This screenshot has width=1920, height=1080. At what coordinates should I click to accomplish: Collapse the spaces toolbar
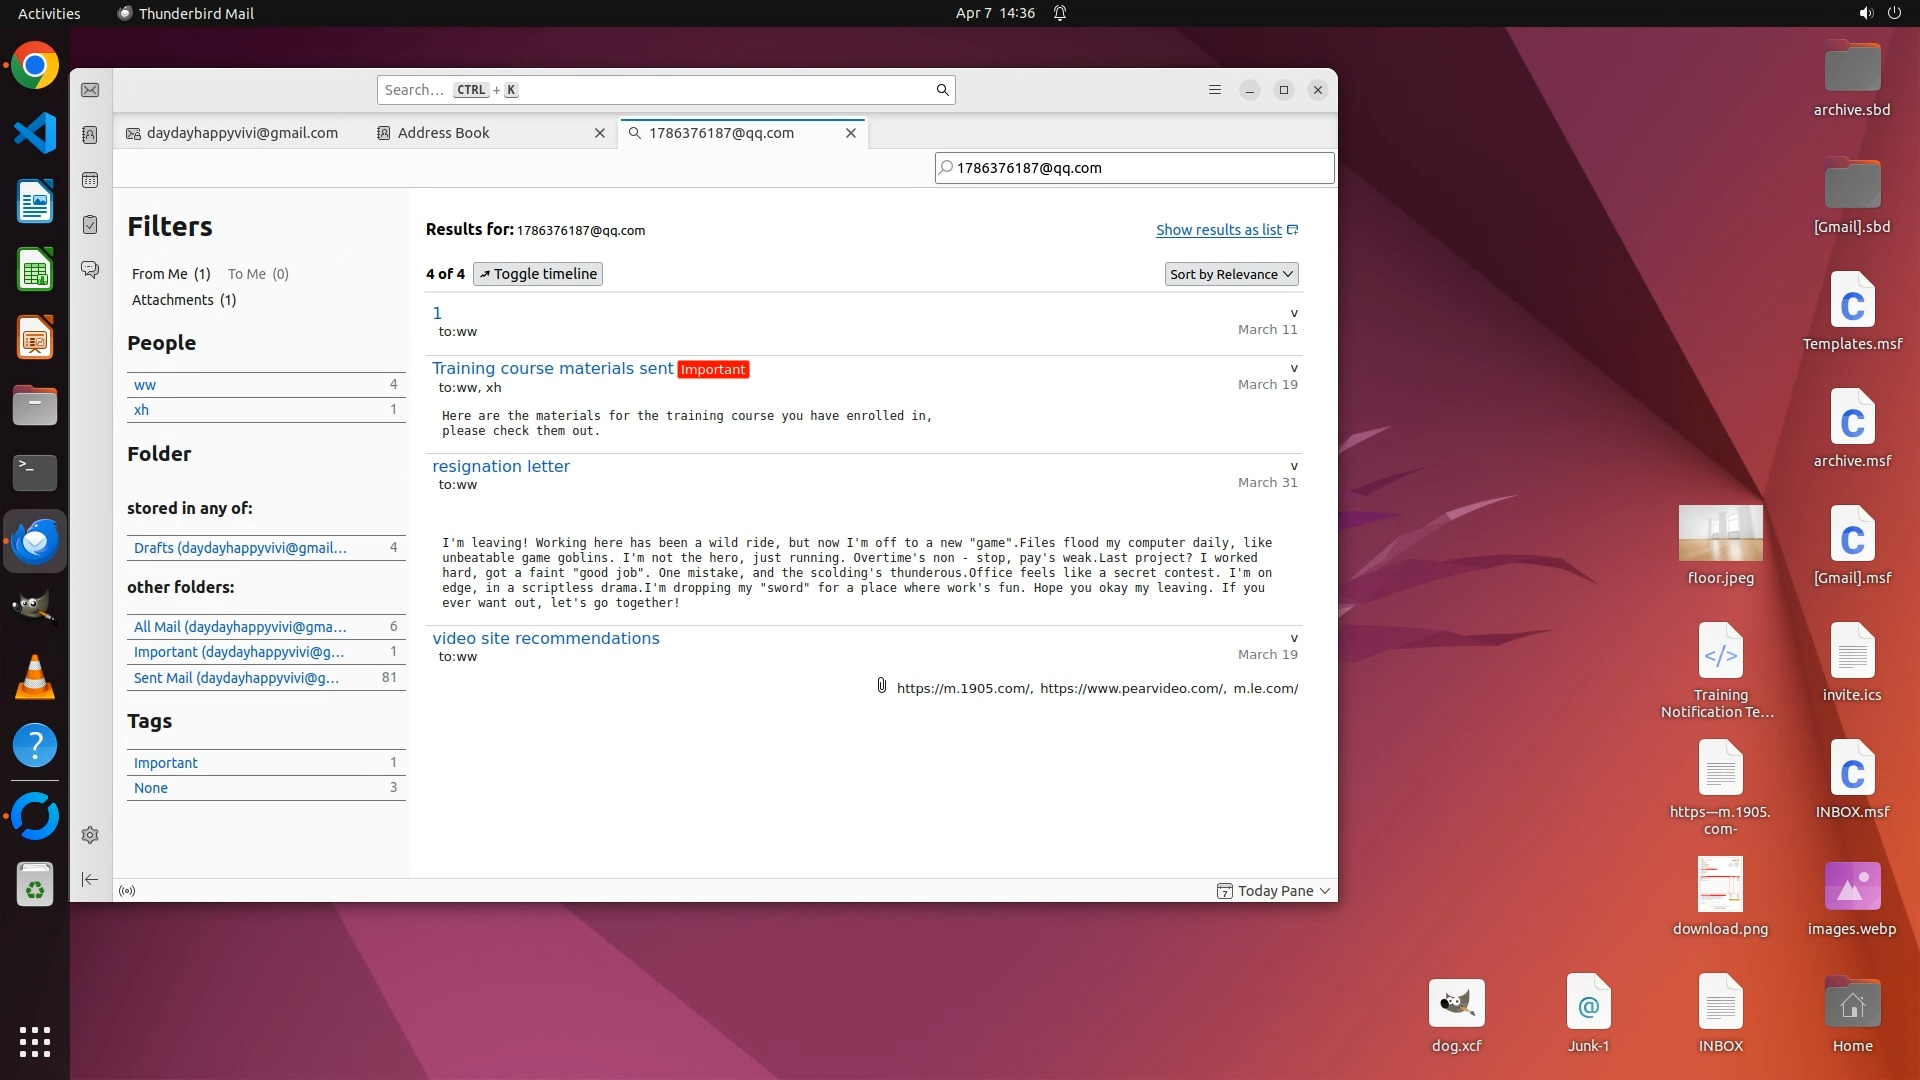90,879
